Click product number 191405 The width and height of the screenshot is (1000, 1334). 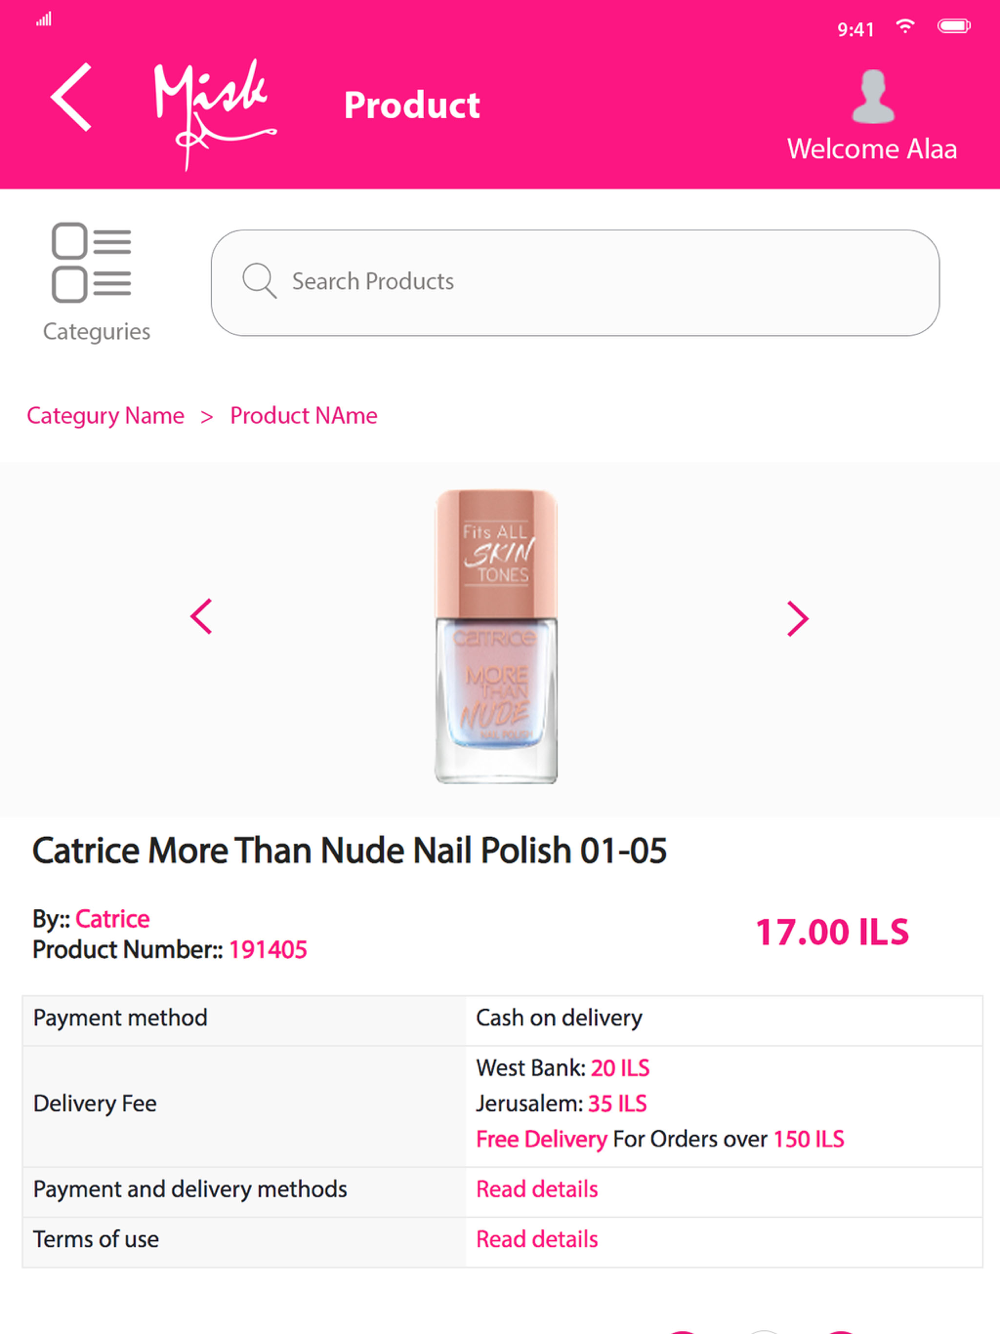click(268, 950)
